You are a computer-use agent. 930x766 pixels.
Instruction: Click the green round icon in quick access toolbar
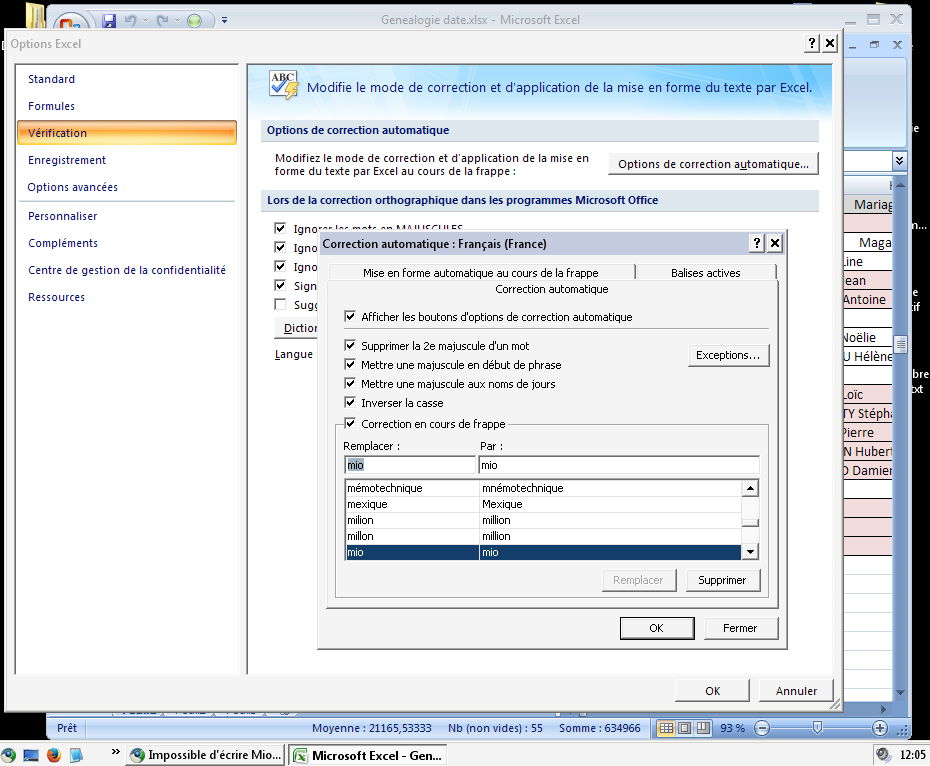194,21
